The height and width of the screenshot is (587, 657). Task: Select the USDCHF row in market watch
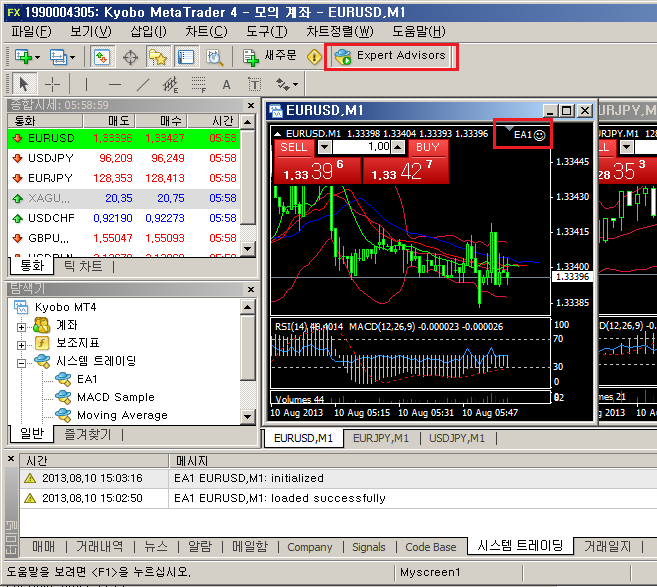[x=124, y=218]
